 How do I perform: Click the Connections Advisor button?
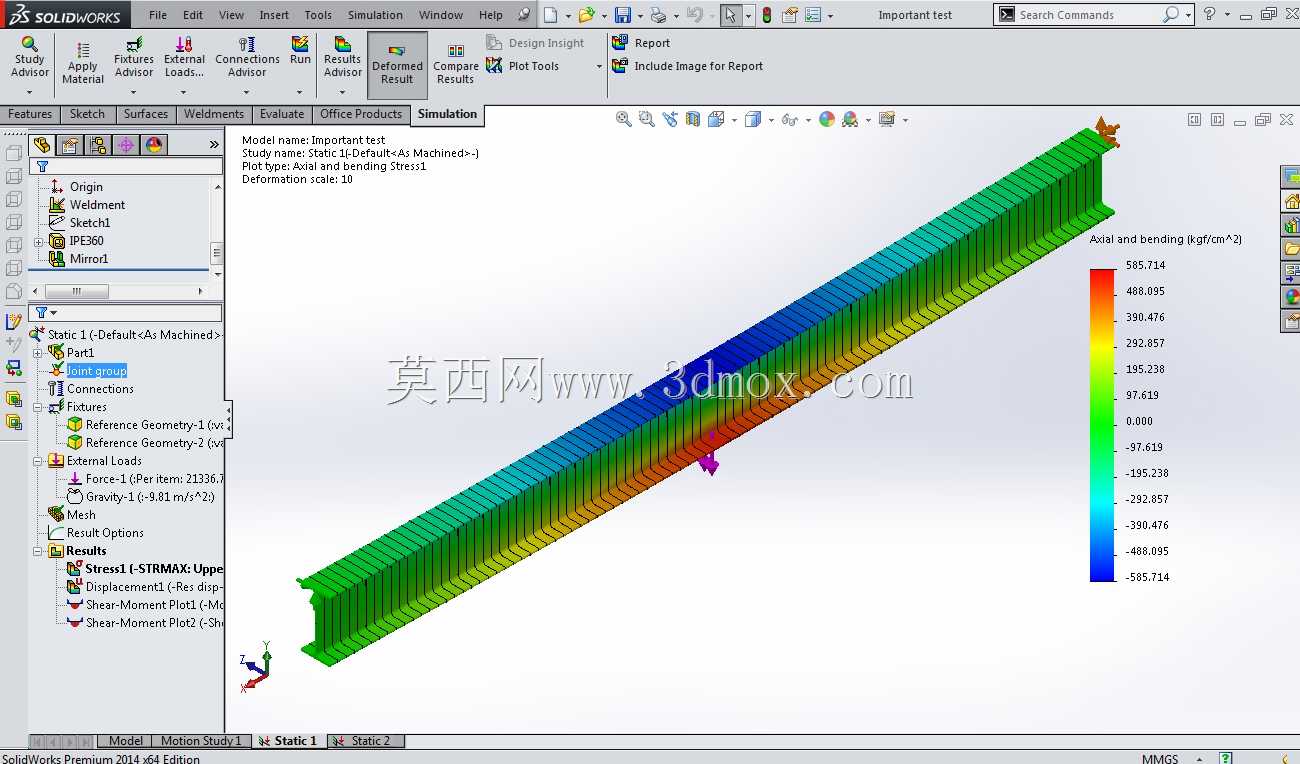click(x=247, y=57)
